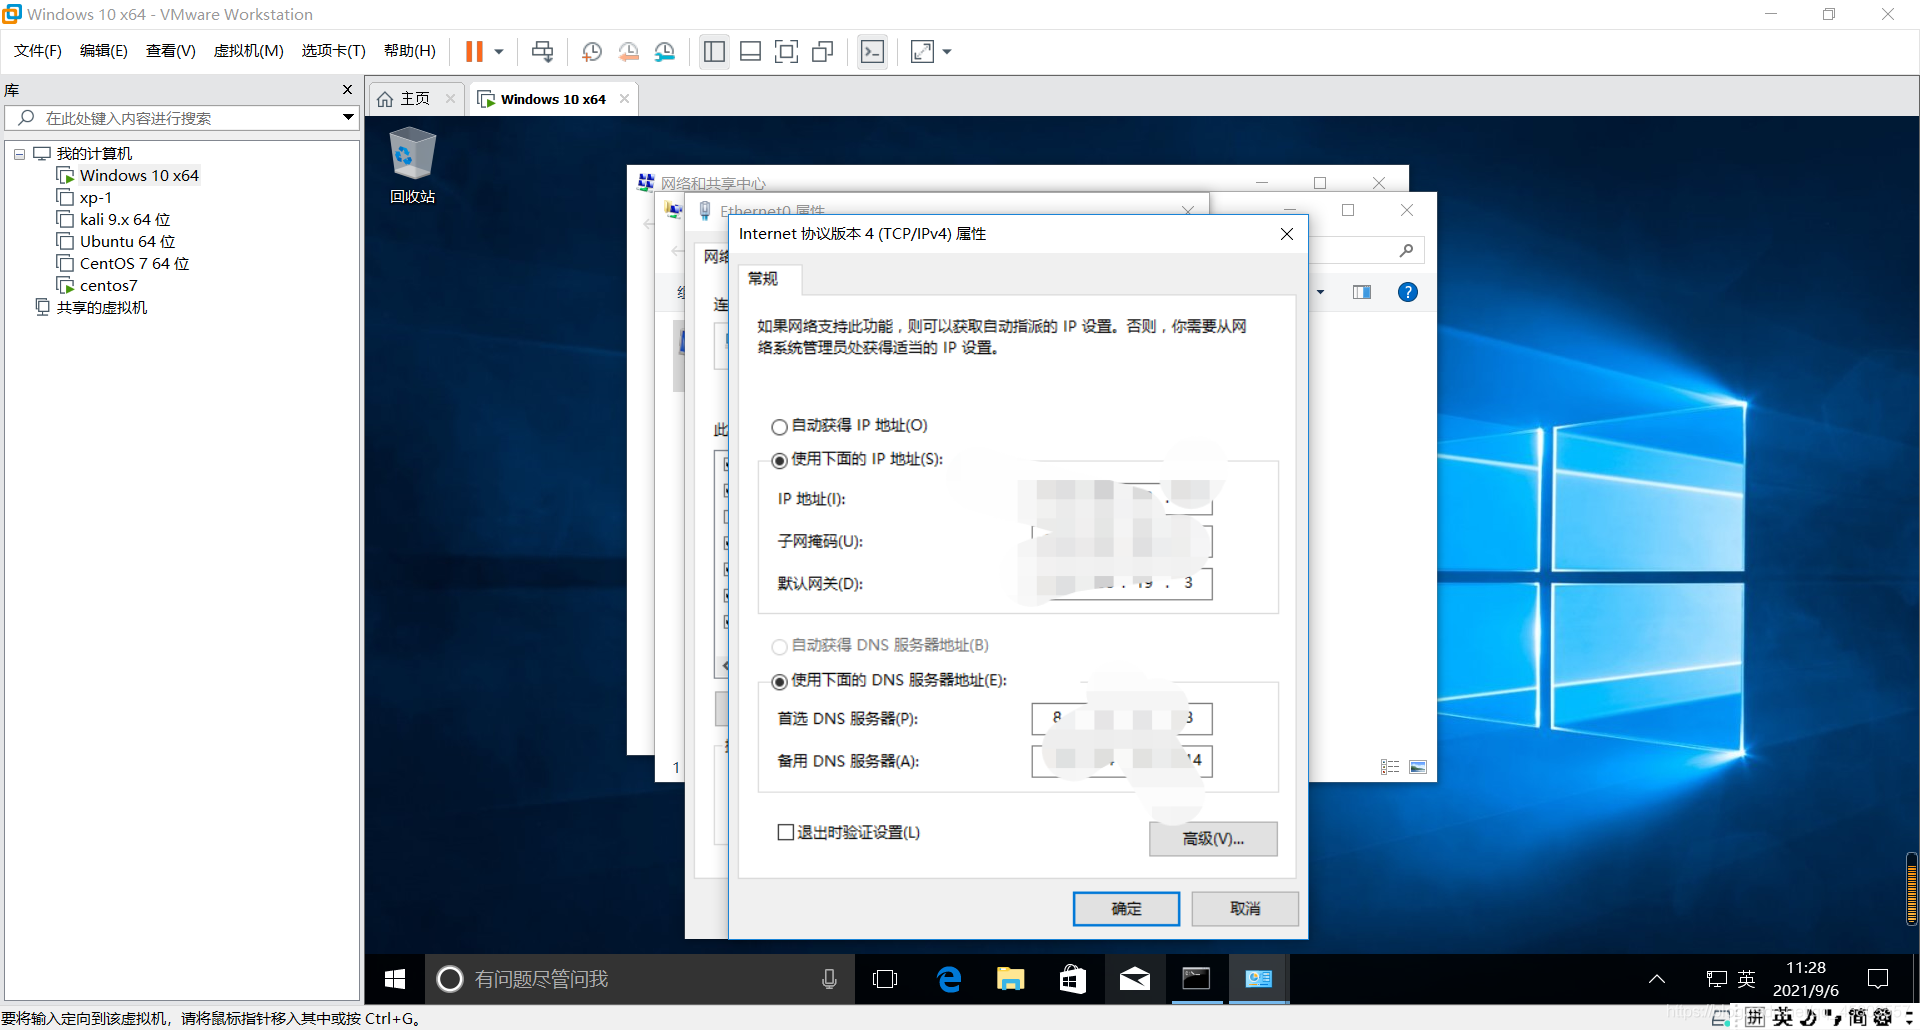The height and width of the screenshot is (1030, 1920).
Task: Click the stretch guest display icon
Action: coord(922,51)
